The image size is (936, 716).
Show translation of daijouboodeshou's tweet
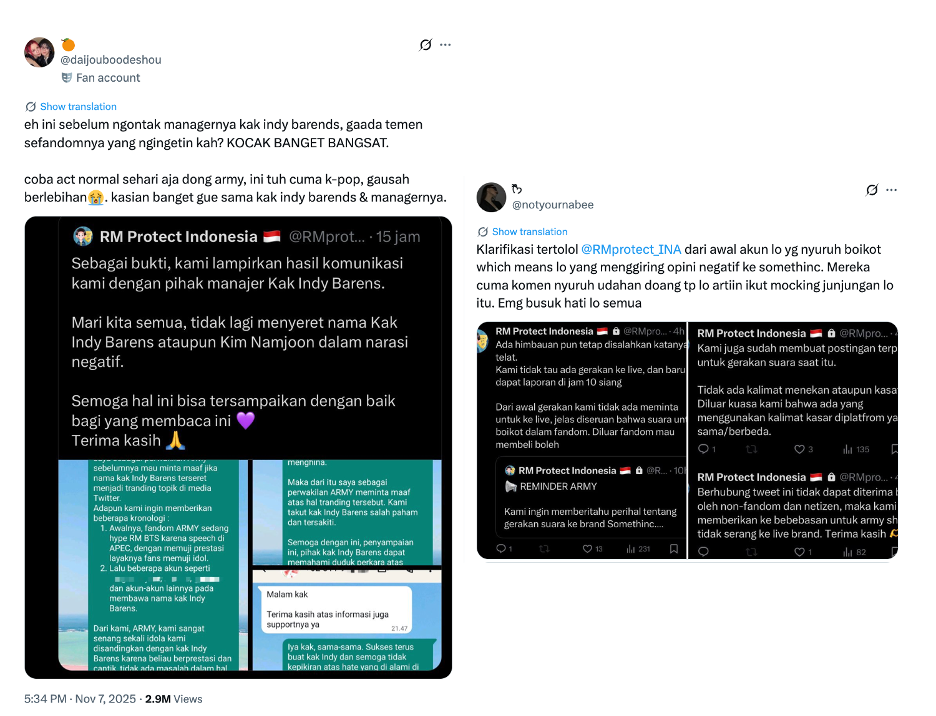click(78, 106)
